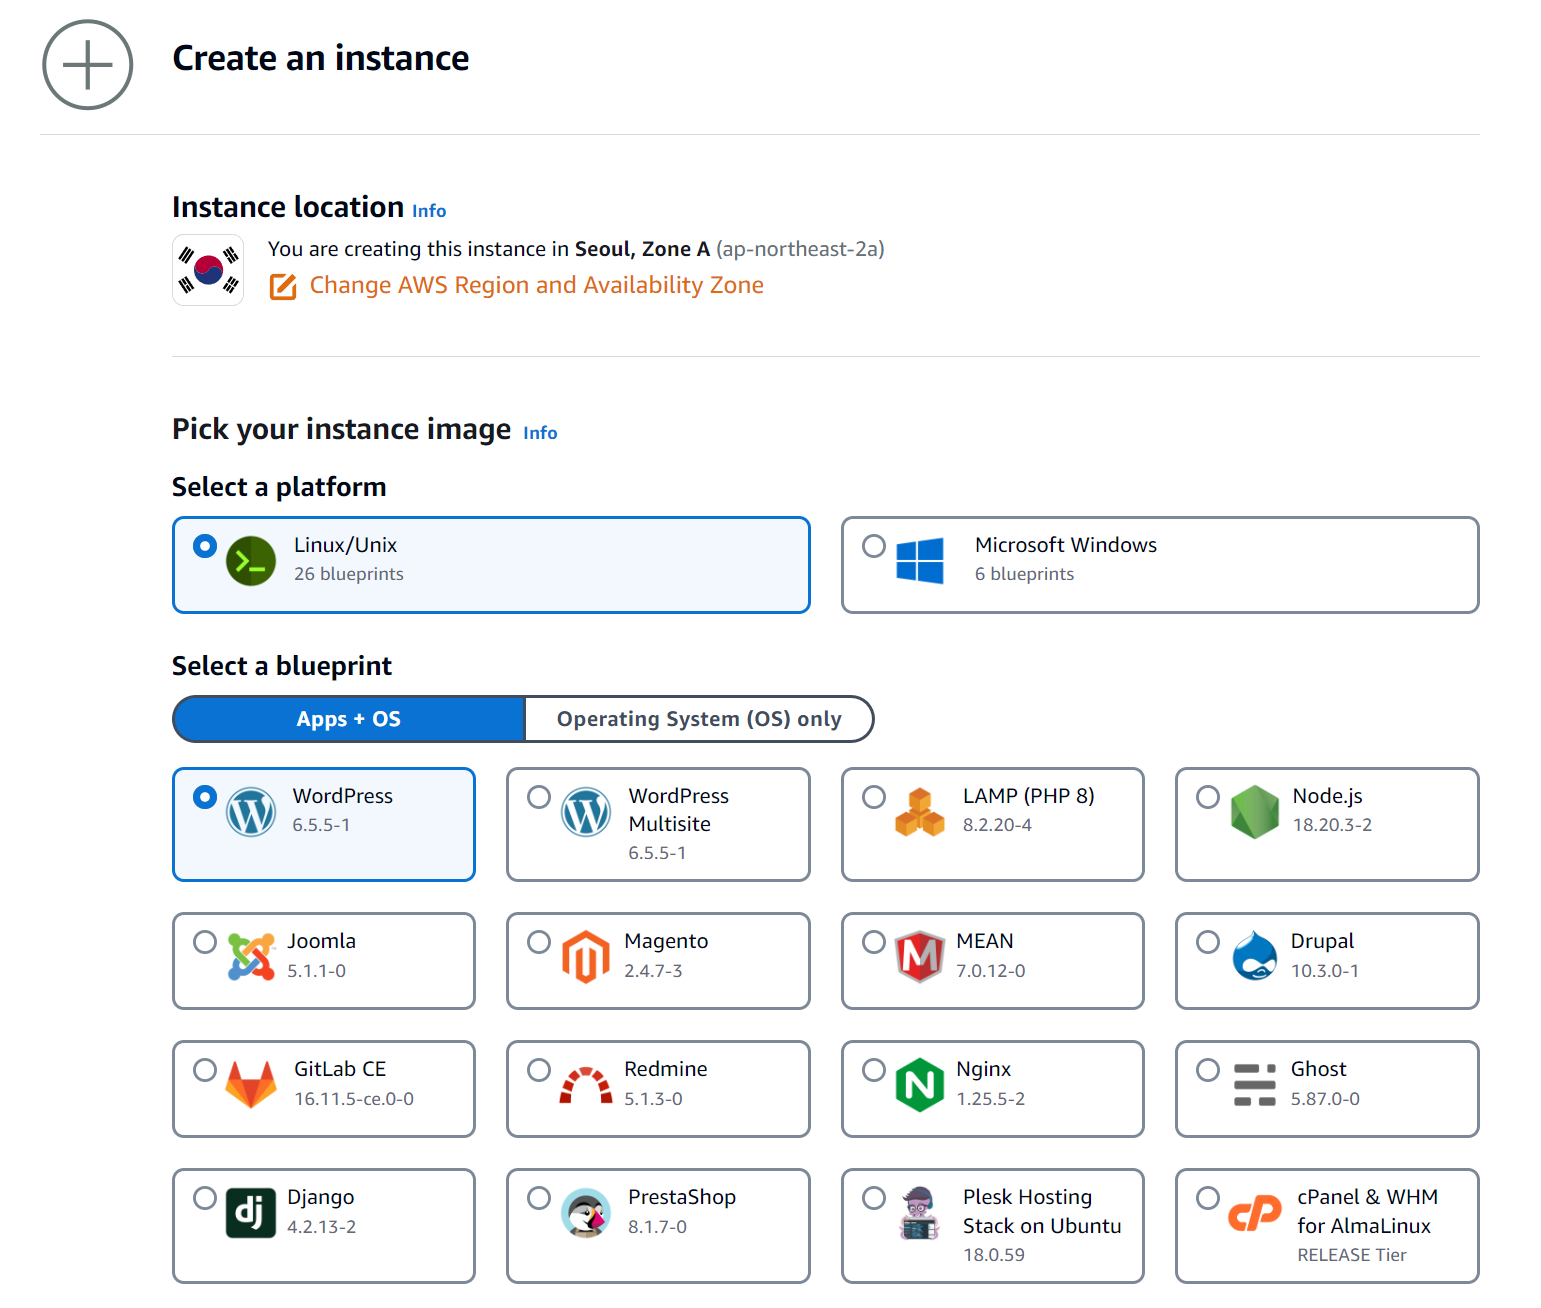This screenshot has height=1308, width=1541.
Task: Click the Node.js version text 18.20.3-2
Action: coord(1332,825)
